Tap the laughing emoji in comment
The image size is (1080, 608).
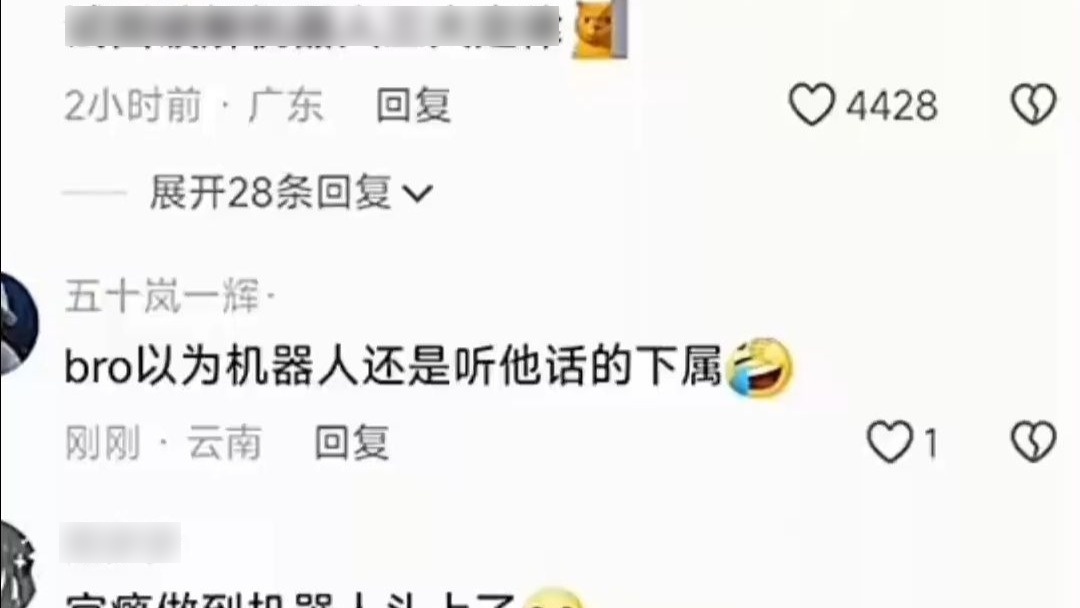(x=760, y=368)
